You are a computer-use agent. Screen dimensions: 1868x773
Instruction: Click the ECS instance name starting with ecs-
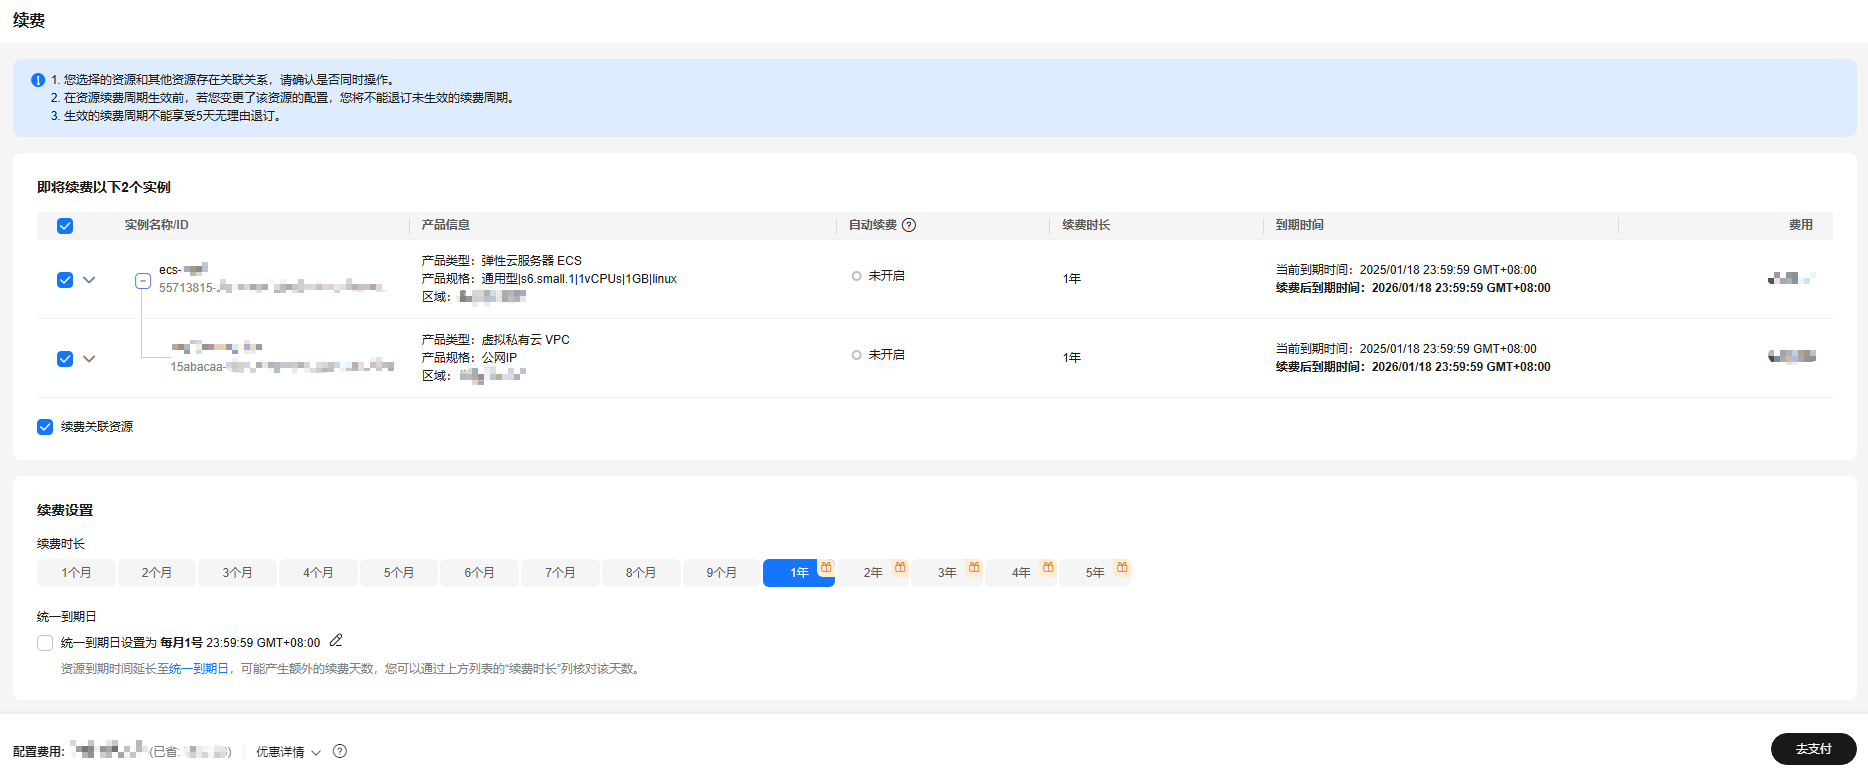(183, 269)
